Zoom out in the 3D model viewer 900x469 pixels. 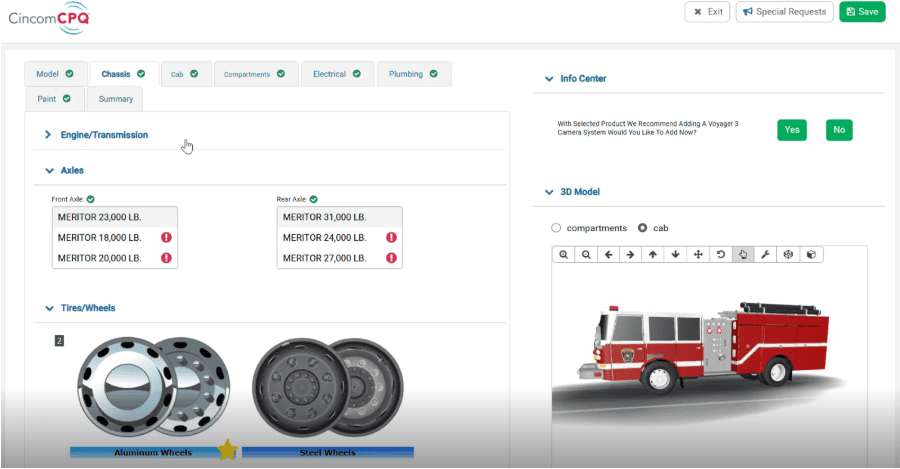pos(586,254)
